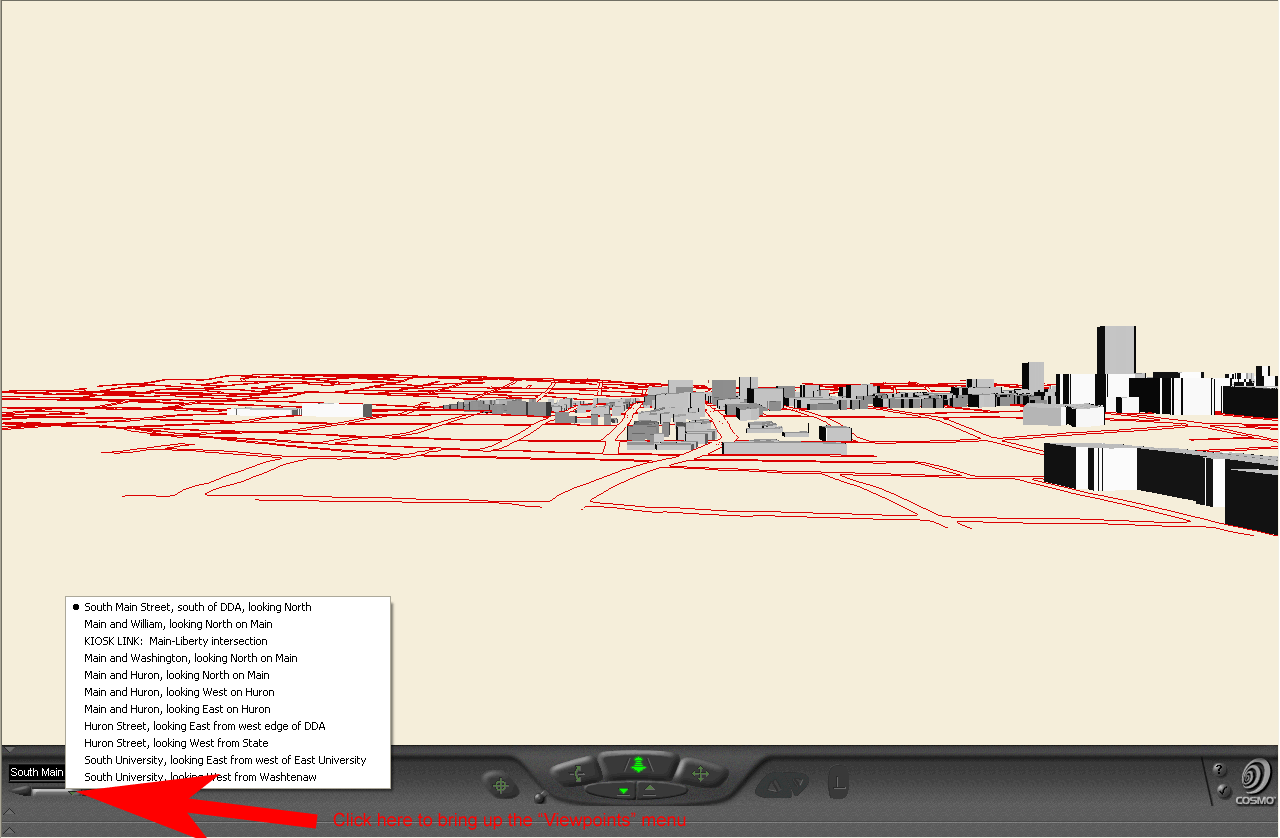Select the Slide (pan) navigation button

coord(700,773)
